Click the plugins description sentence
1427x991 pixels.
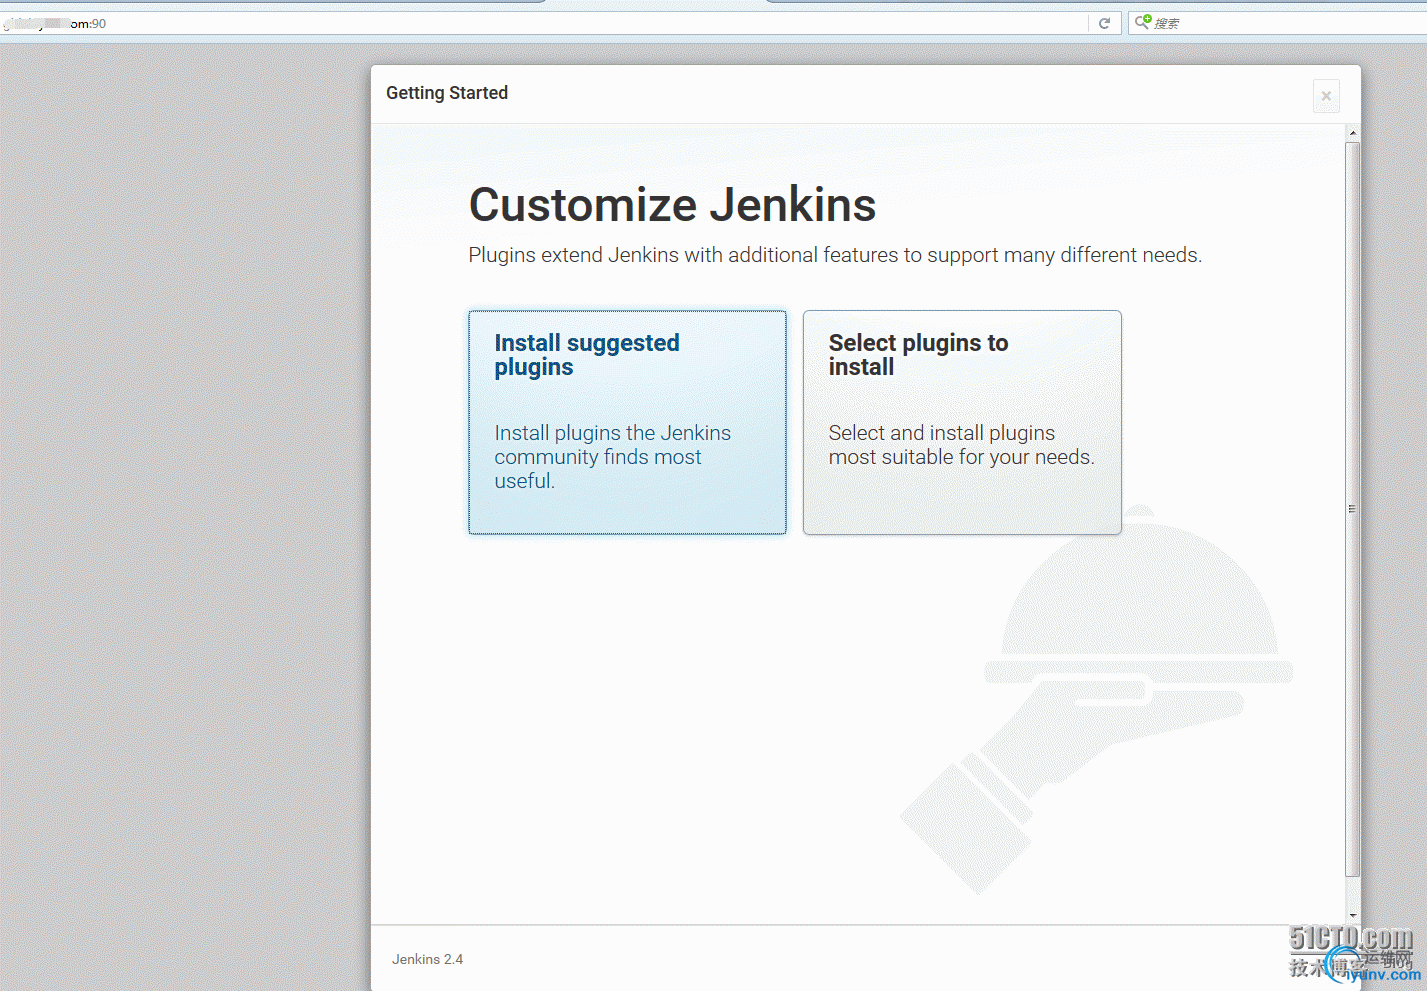[835, 255]
